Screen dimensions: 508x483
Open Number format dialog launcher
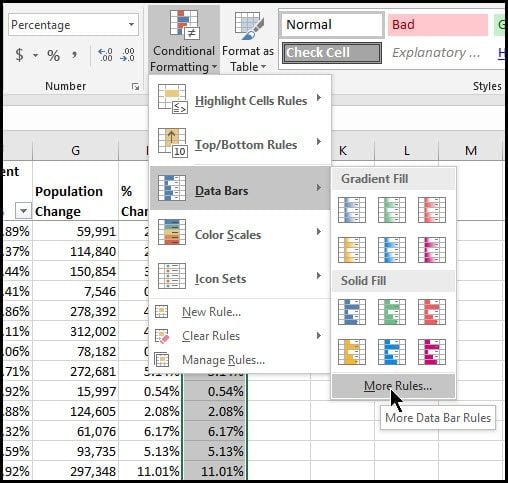pyautogui.click(x=135, y=87)
